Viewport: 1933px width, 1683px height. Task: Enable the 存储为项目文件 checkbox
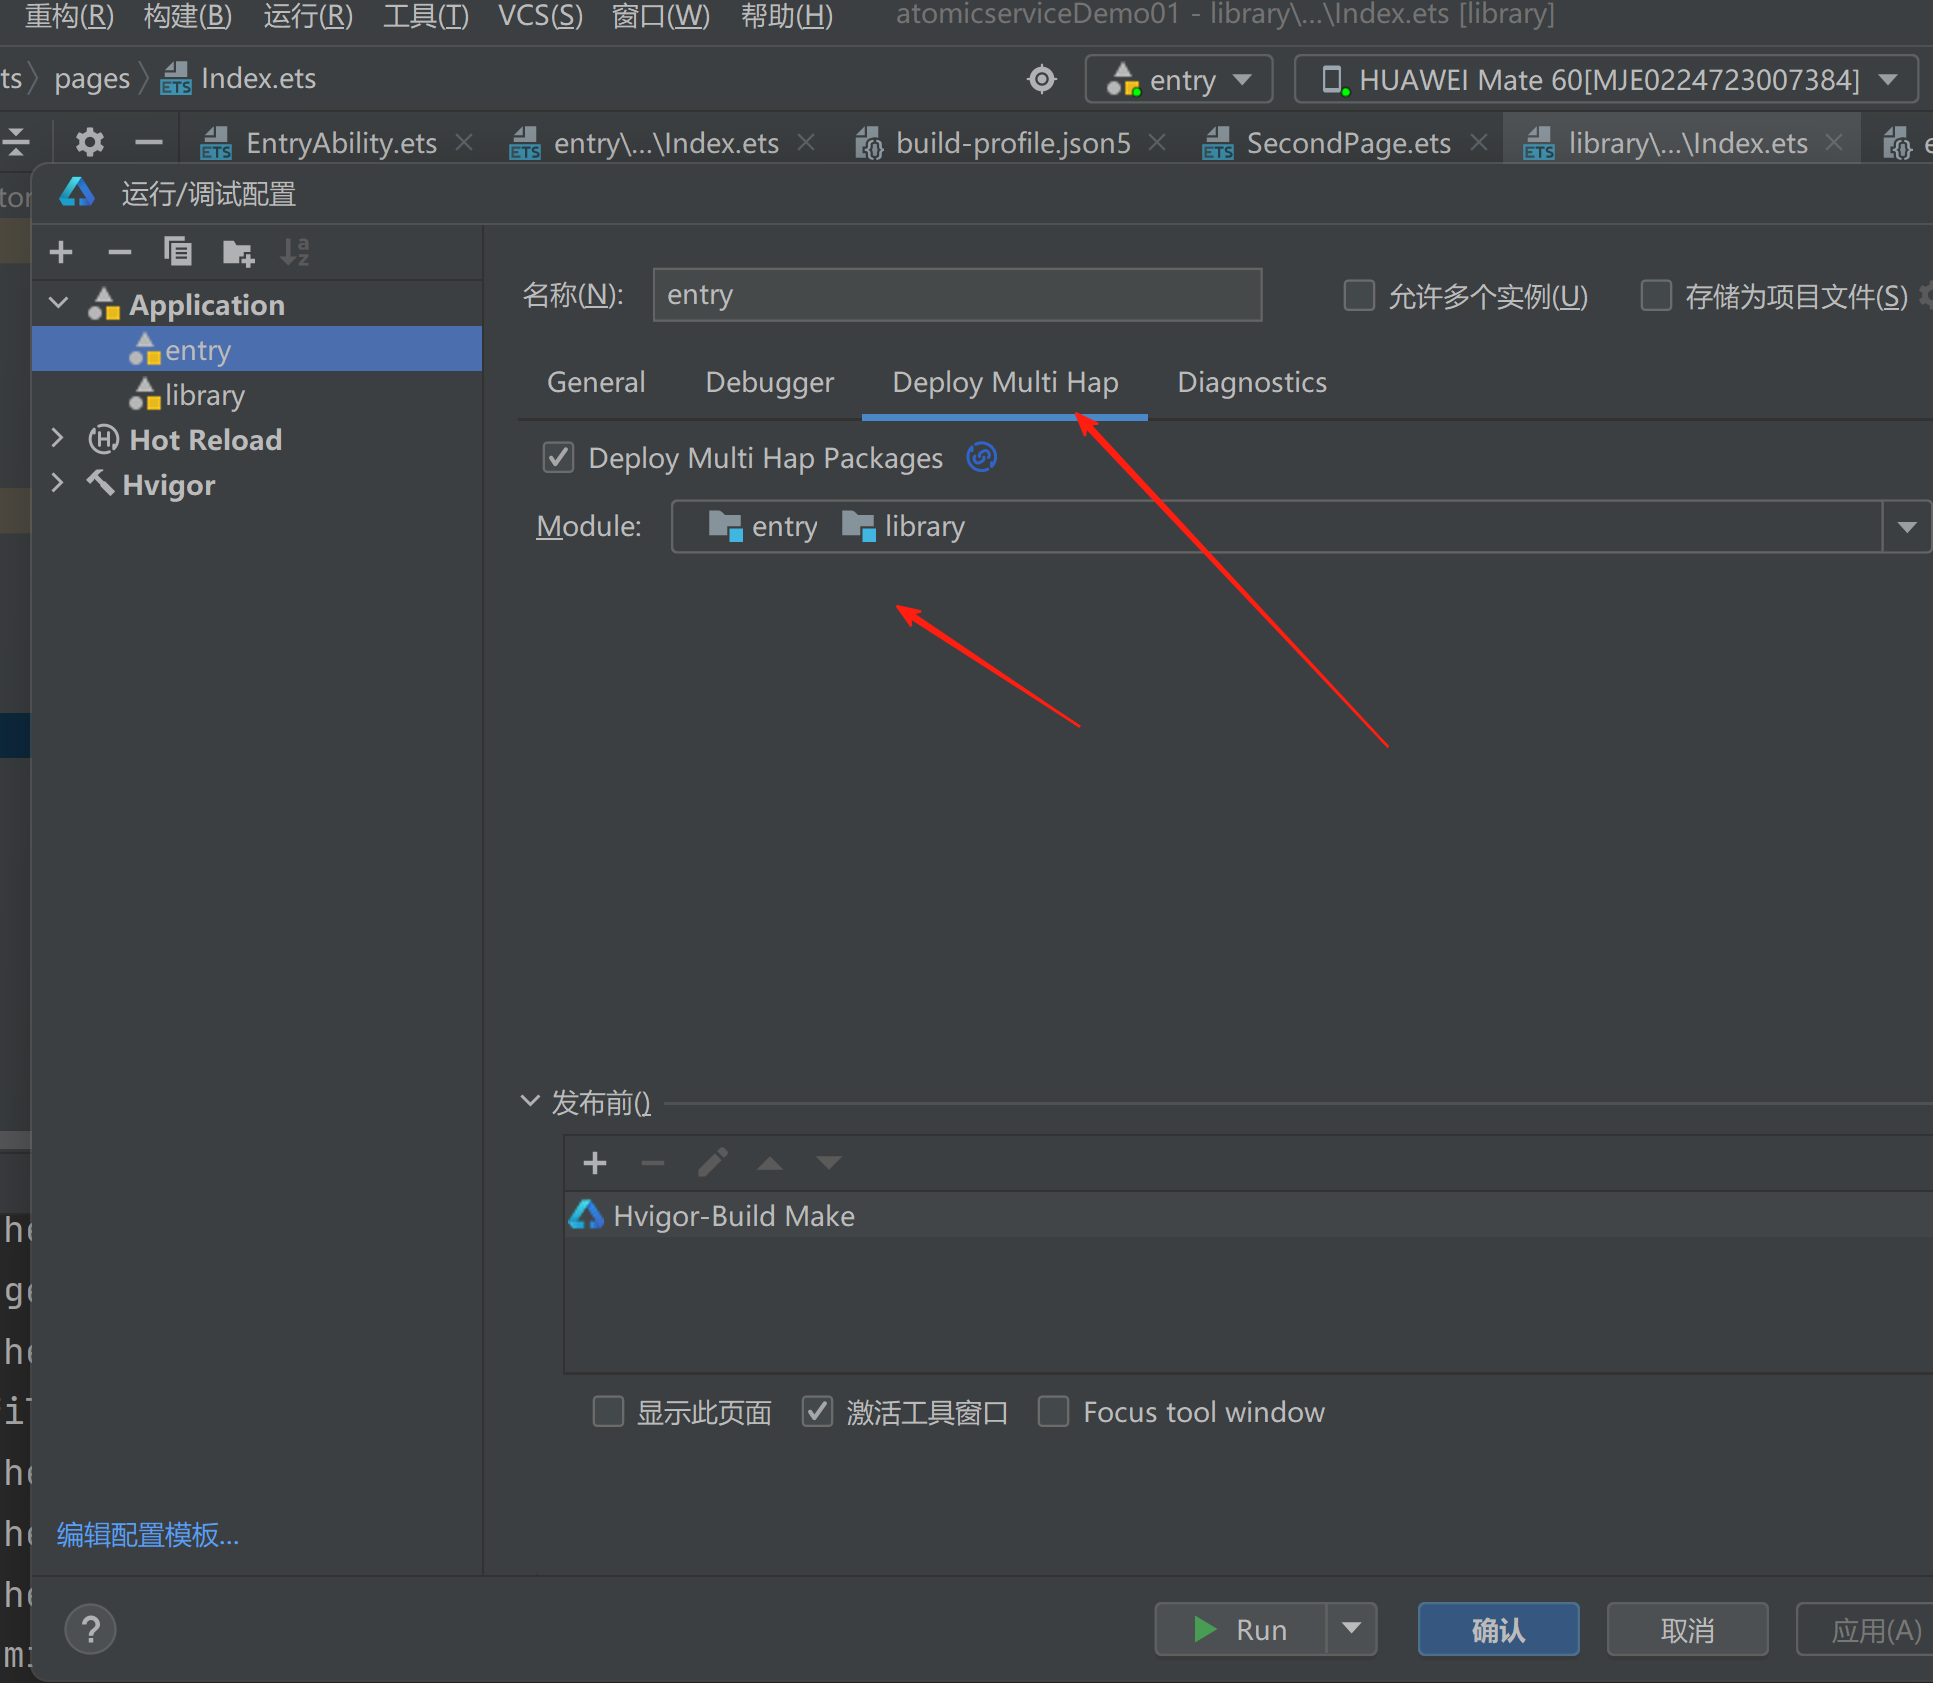pos(1656,296)
